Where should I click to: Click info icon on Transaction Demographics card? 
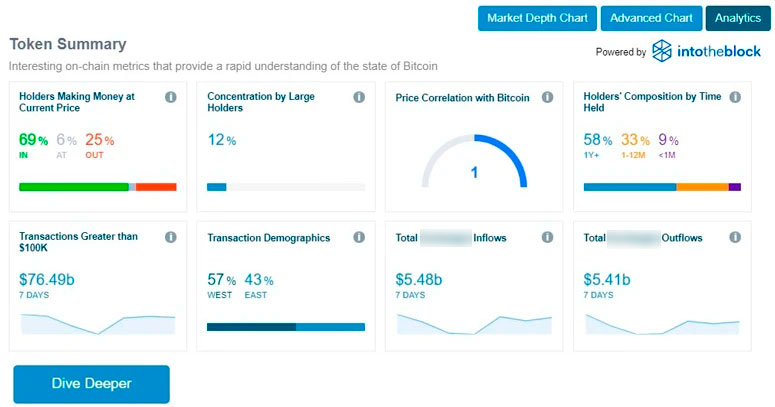(359, 238)
